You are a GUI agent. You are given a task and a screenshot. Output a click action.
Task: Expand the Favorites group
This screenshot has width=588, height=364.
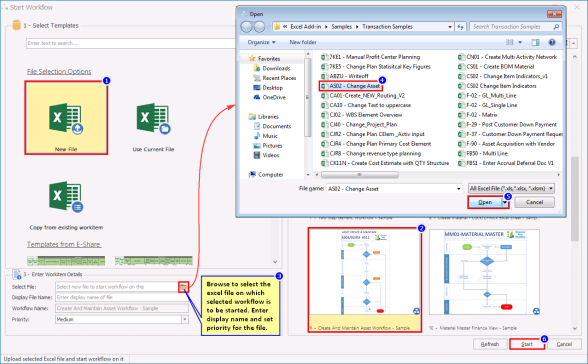tap(264, 58)
